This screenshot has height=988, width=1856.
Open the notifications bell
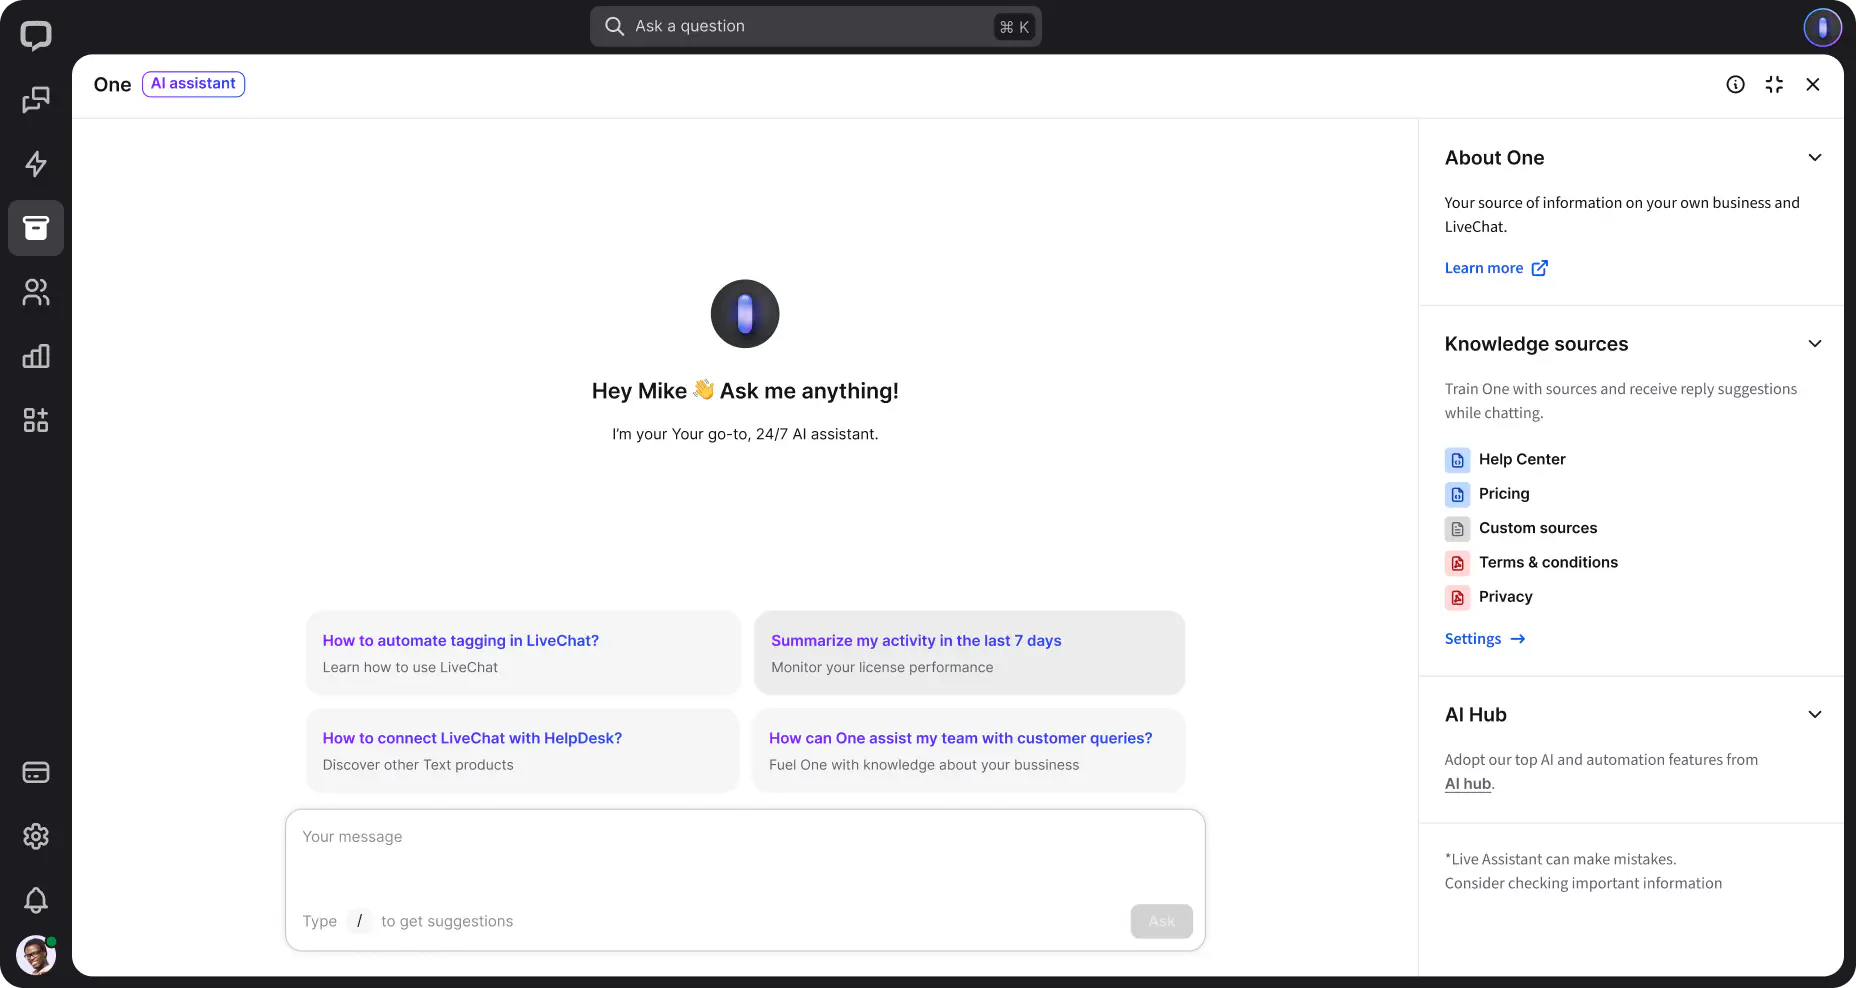[x=36, y=900]
